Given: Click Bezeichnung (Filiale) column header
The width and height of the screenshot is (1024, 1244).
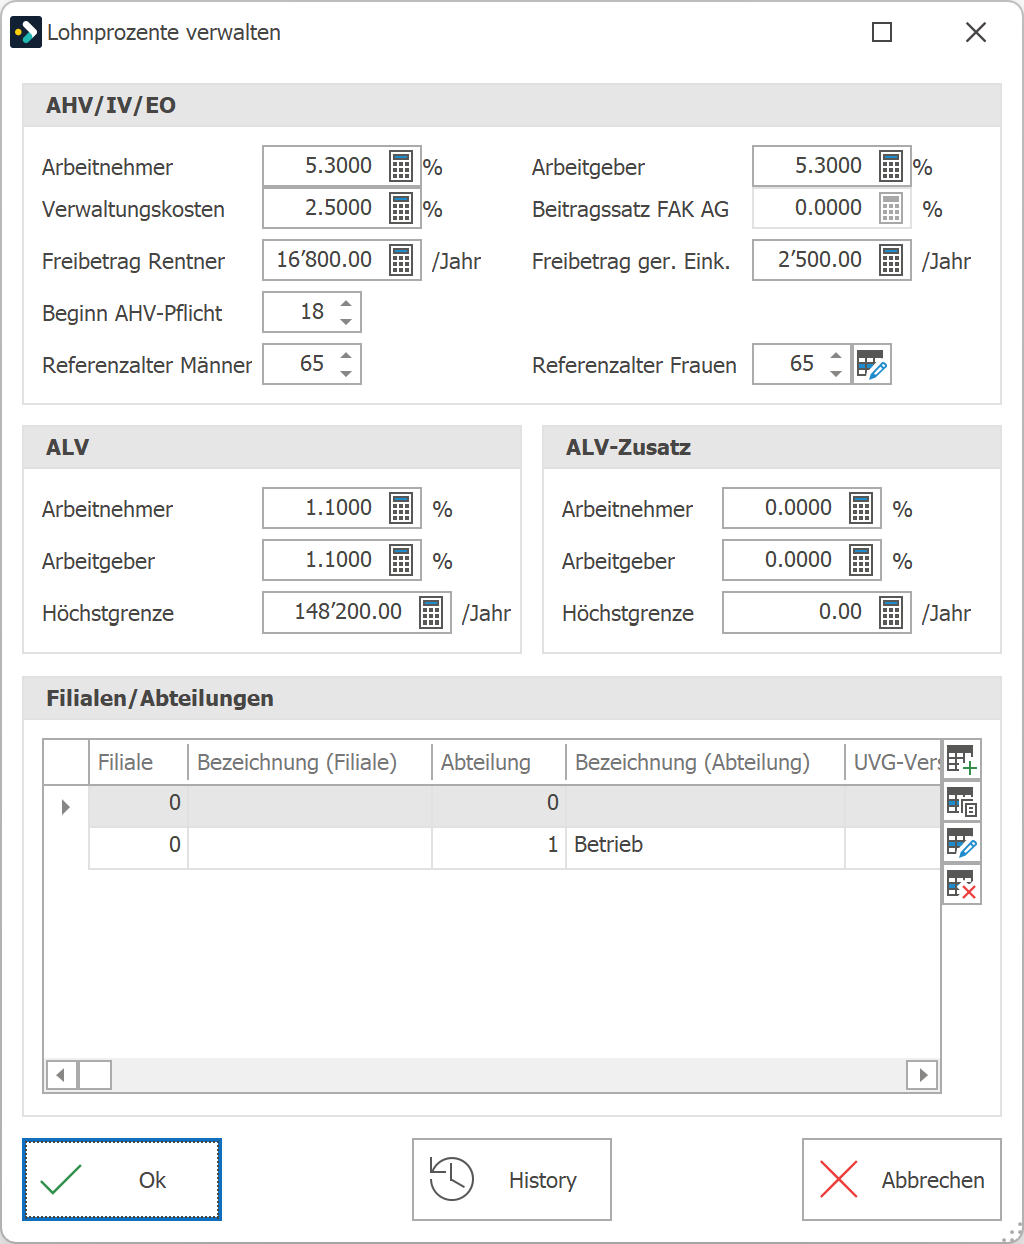Looking at the screenshot, I should [x=310, y=762].
